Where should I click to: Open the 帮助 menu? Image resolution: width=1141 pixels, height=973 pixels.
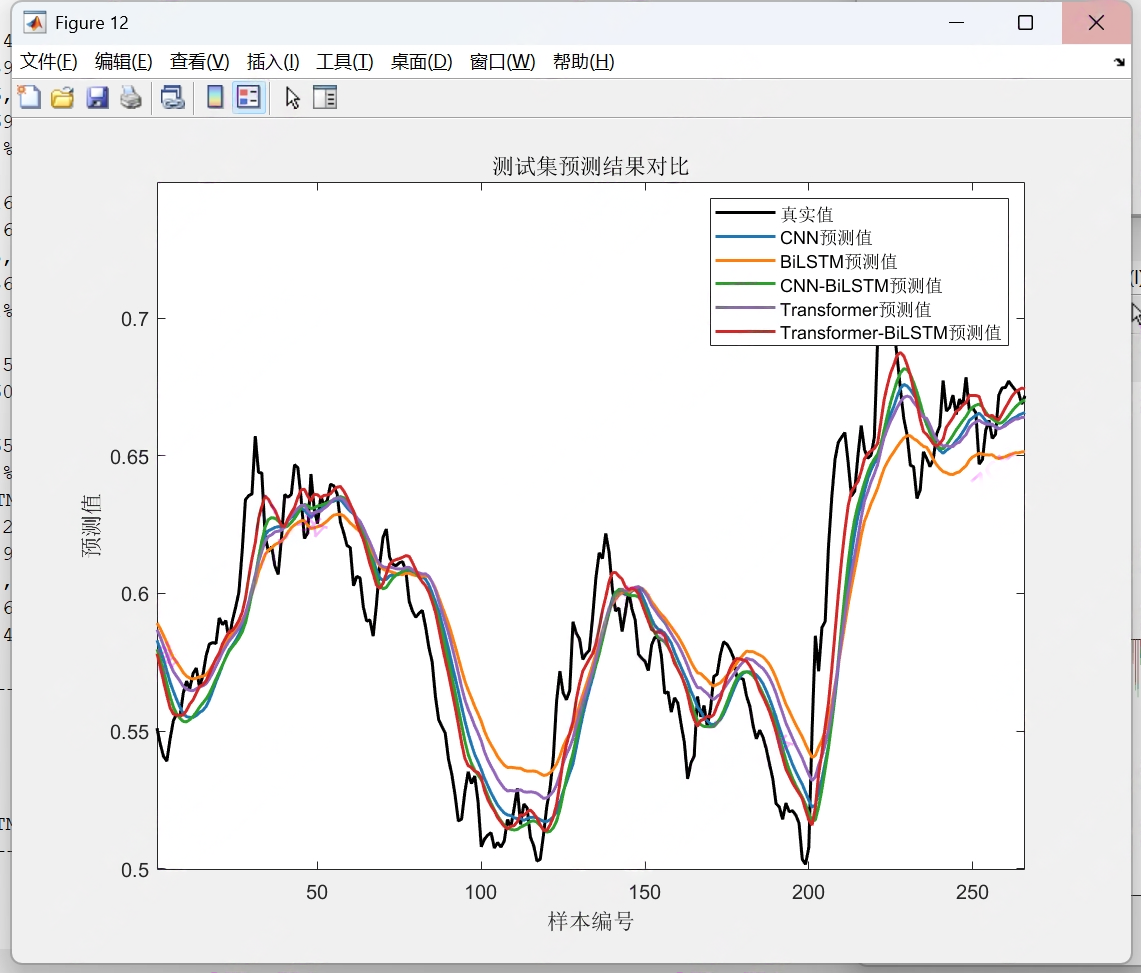(x=583, y=61)
